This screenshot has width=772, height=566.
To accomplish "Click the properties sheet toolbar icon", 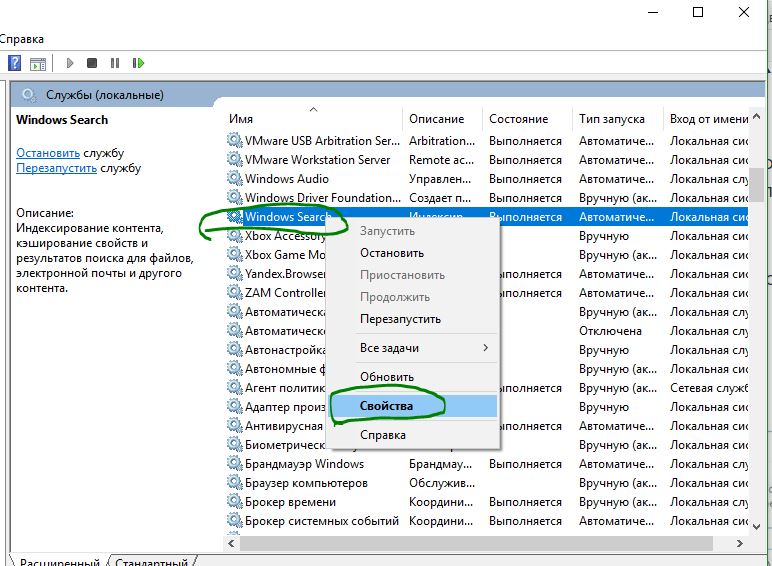I will click(x=38, y=63).
